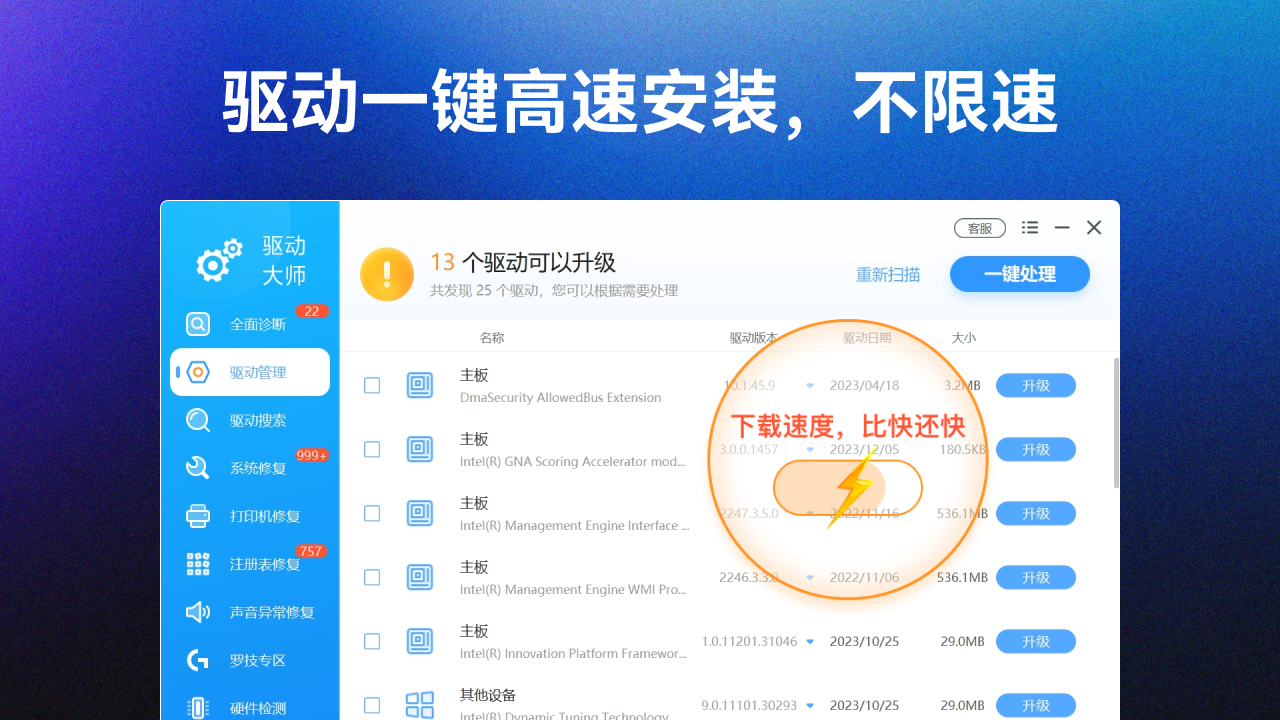Screen dimensions: 1280x720
Task: Expand version dropdown for Intel Management Engine WMI
Action: click(x=810, y=577)
